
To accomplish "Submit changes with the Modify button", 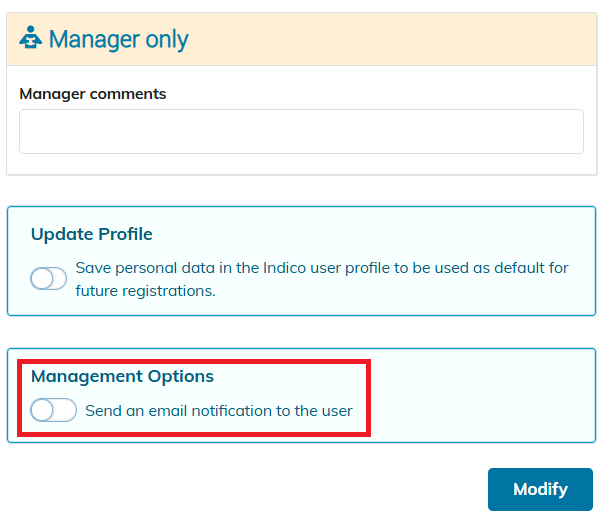I will point(540,489).
